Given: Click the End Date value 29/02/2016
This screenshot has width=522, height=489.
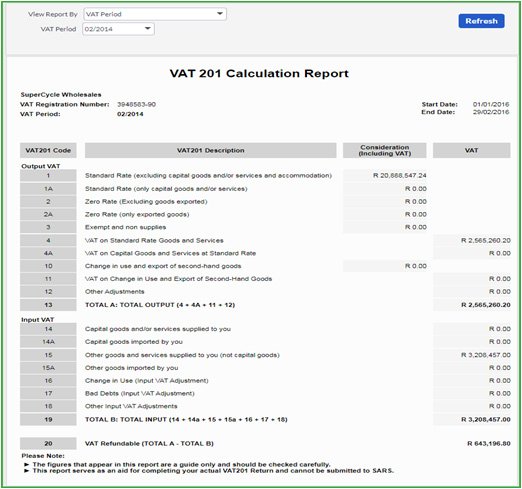Looking at the screenshot, I should 491,112.
